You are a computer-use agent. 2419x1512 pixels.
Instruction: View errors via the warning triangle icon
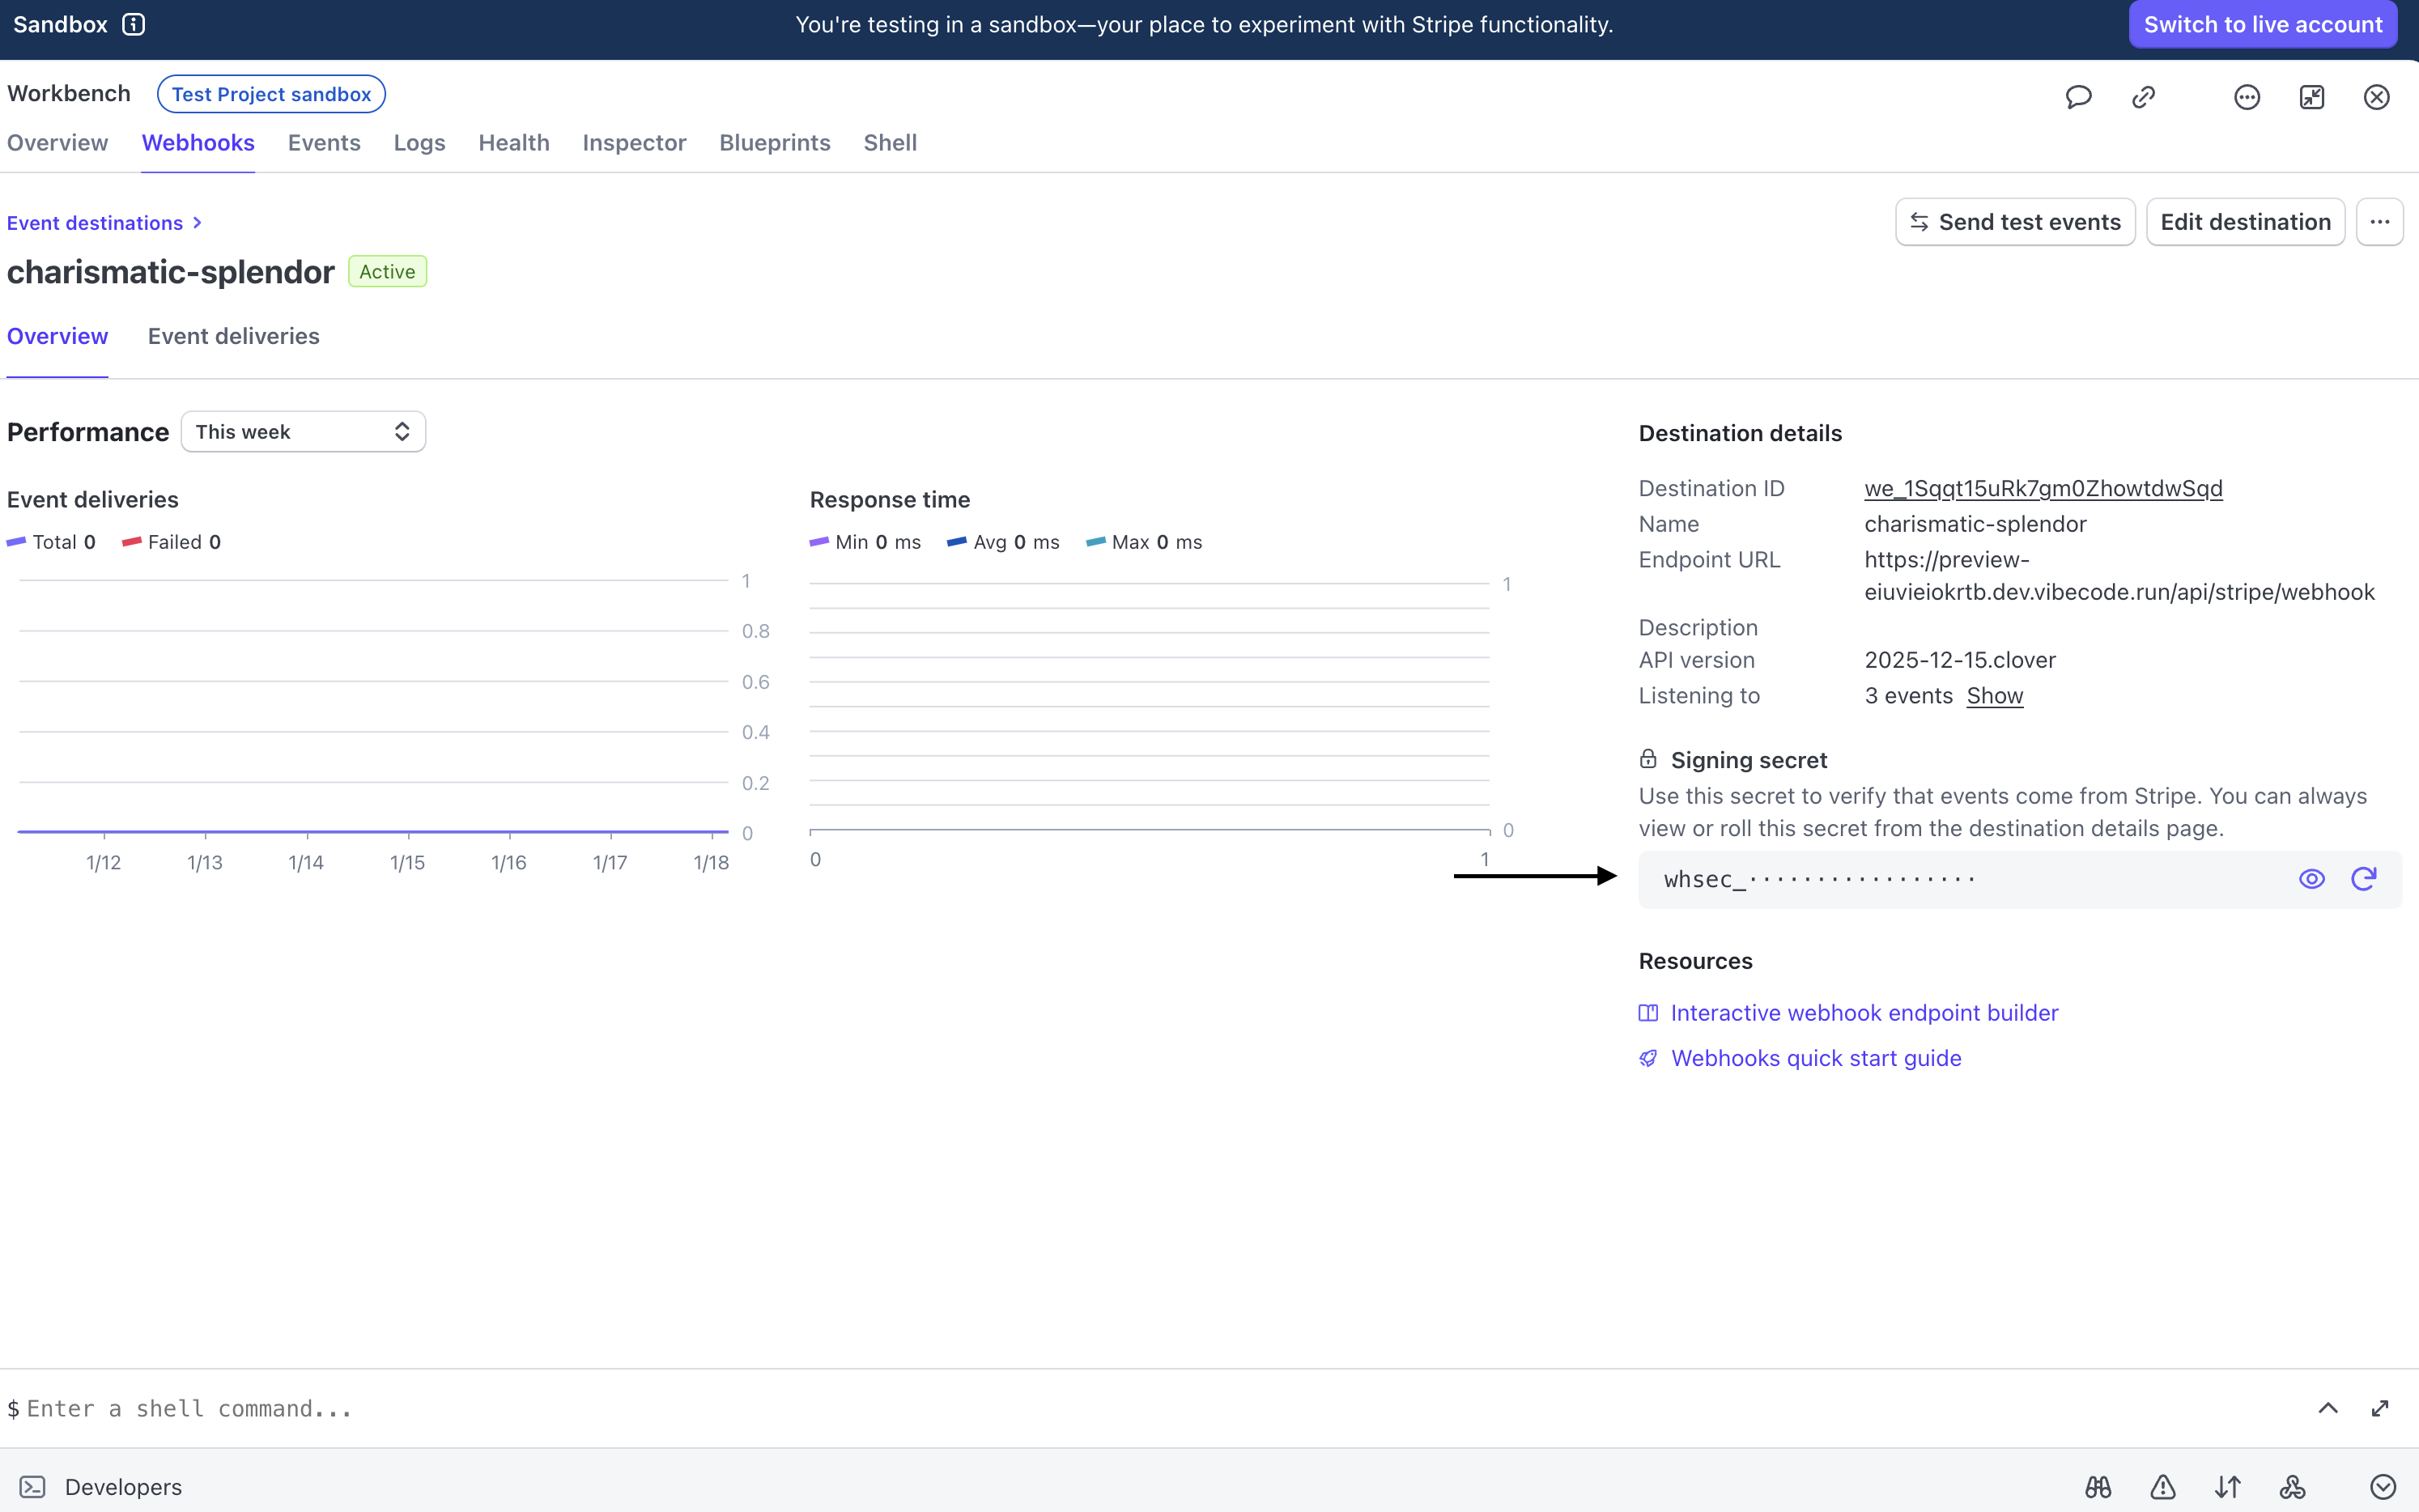(x=2162, y=1486)
